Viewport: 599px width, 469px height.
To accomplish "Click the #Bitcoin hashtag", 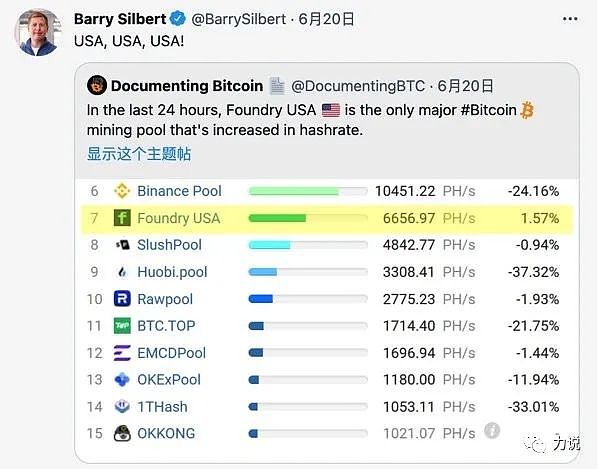I will click(x=489, y=110).
